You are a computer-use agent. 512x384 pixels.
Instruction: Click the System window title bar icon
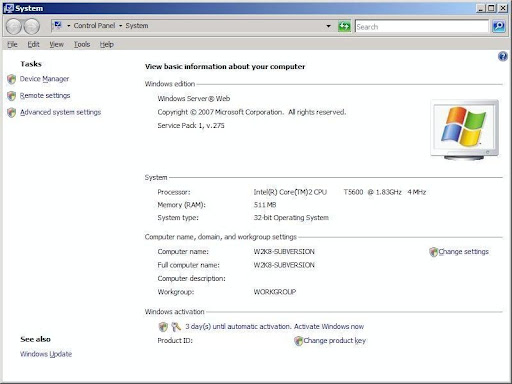click(x=8, y=8)
